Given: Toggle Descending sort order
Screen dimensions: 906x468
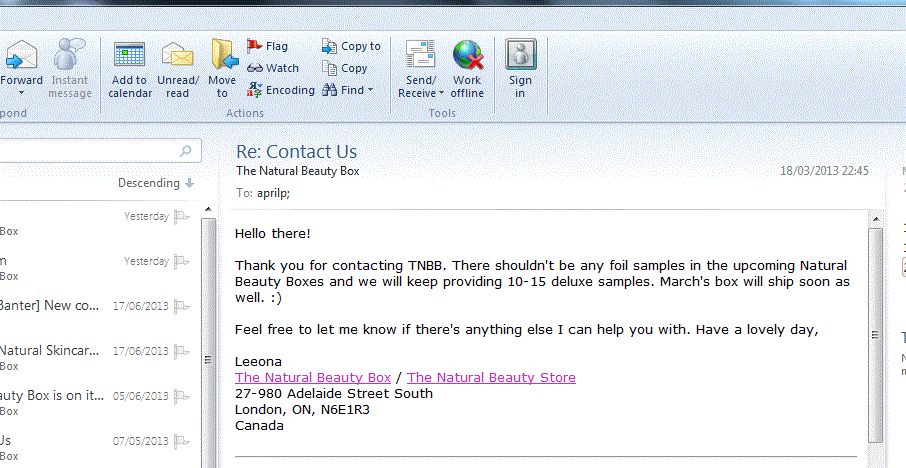Looking at the screenshot, I should pyautogui.click(x=156, y=183).
